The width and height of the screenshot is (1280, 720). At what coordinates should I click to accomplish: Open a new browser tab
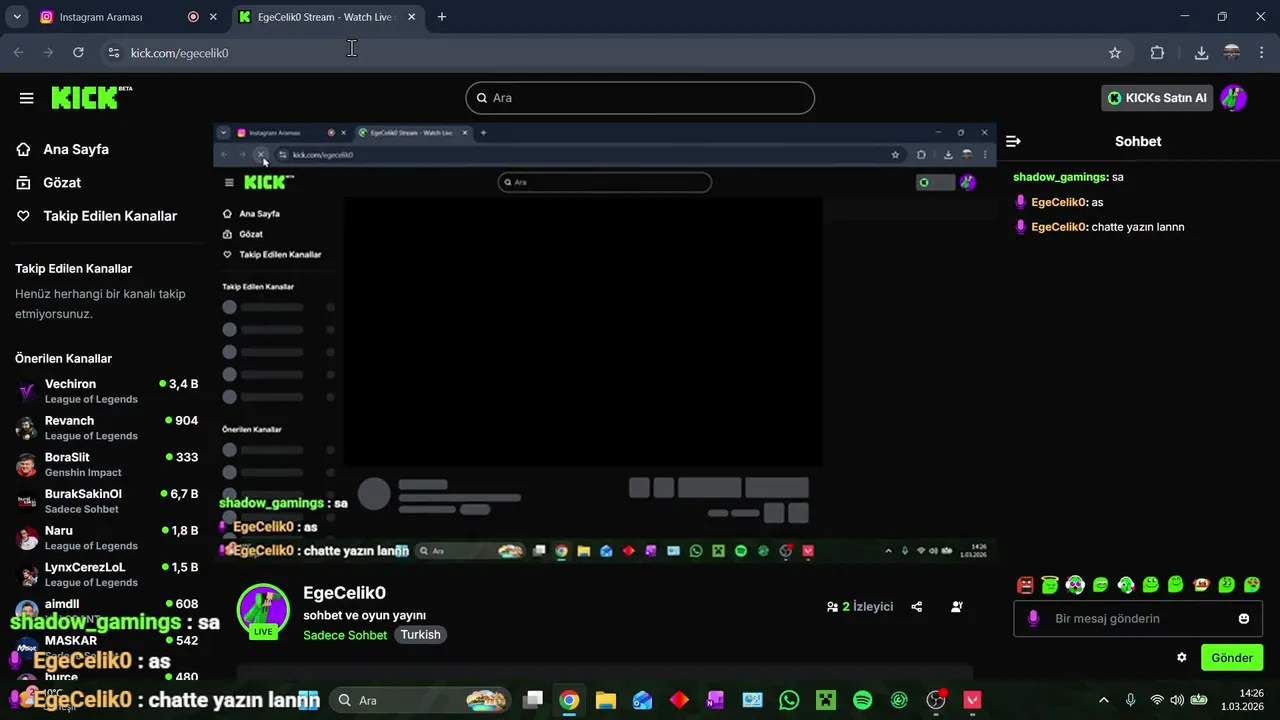tap(442, 17)
